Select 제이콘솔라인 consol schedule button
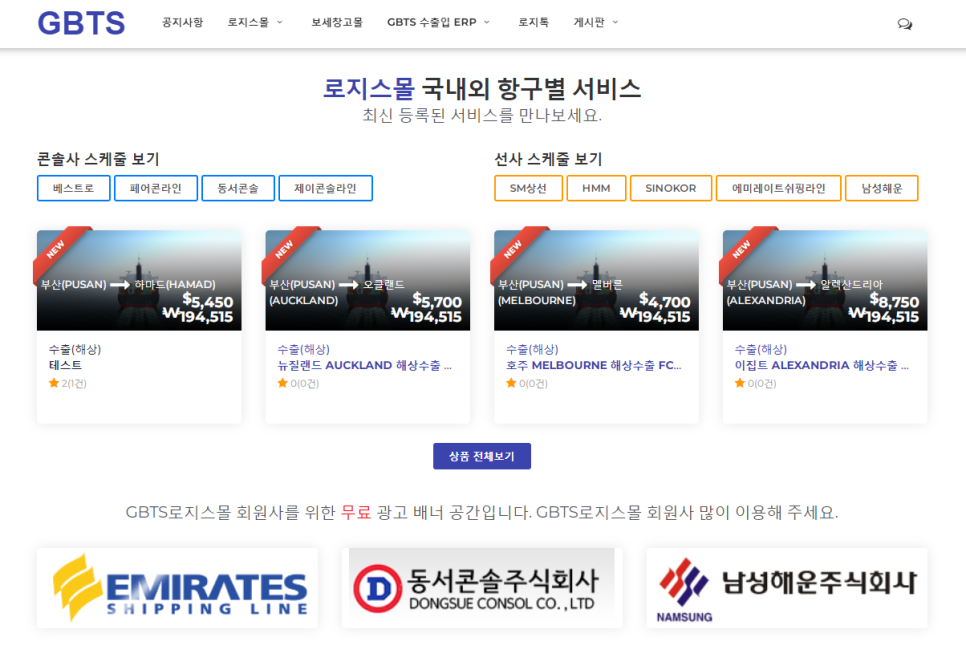 tap(325, 188)
